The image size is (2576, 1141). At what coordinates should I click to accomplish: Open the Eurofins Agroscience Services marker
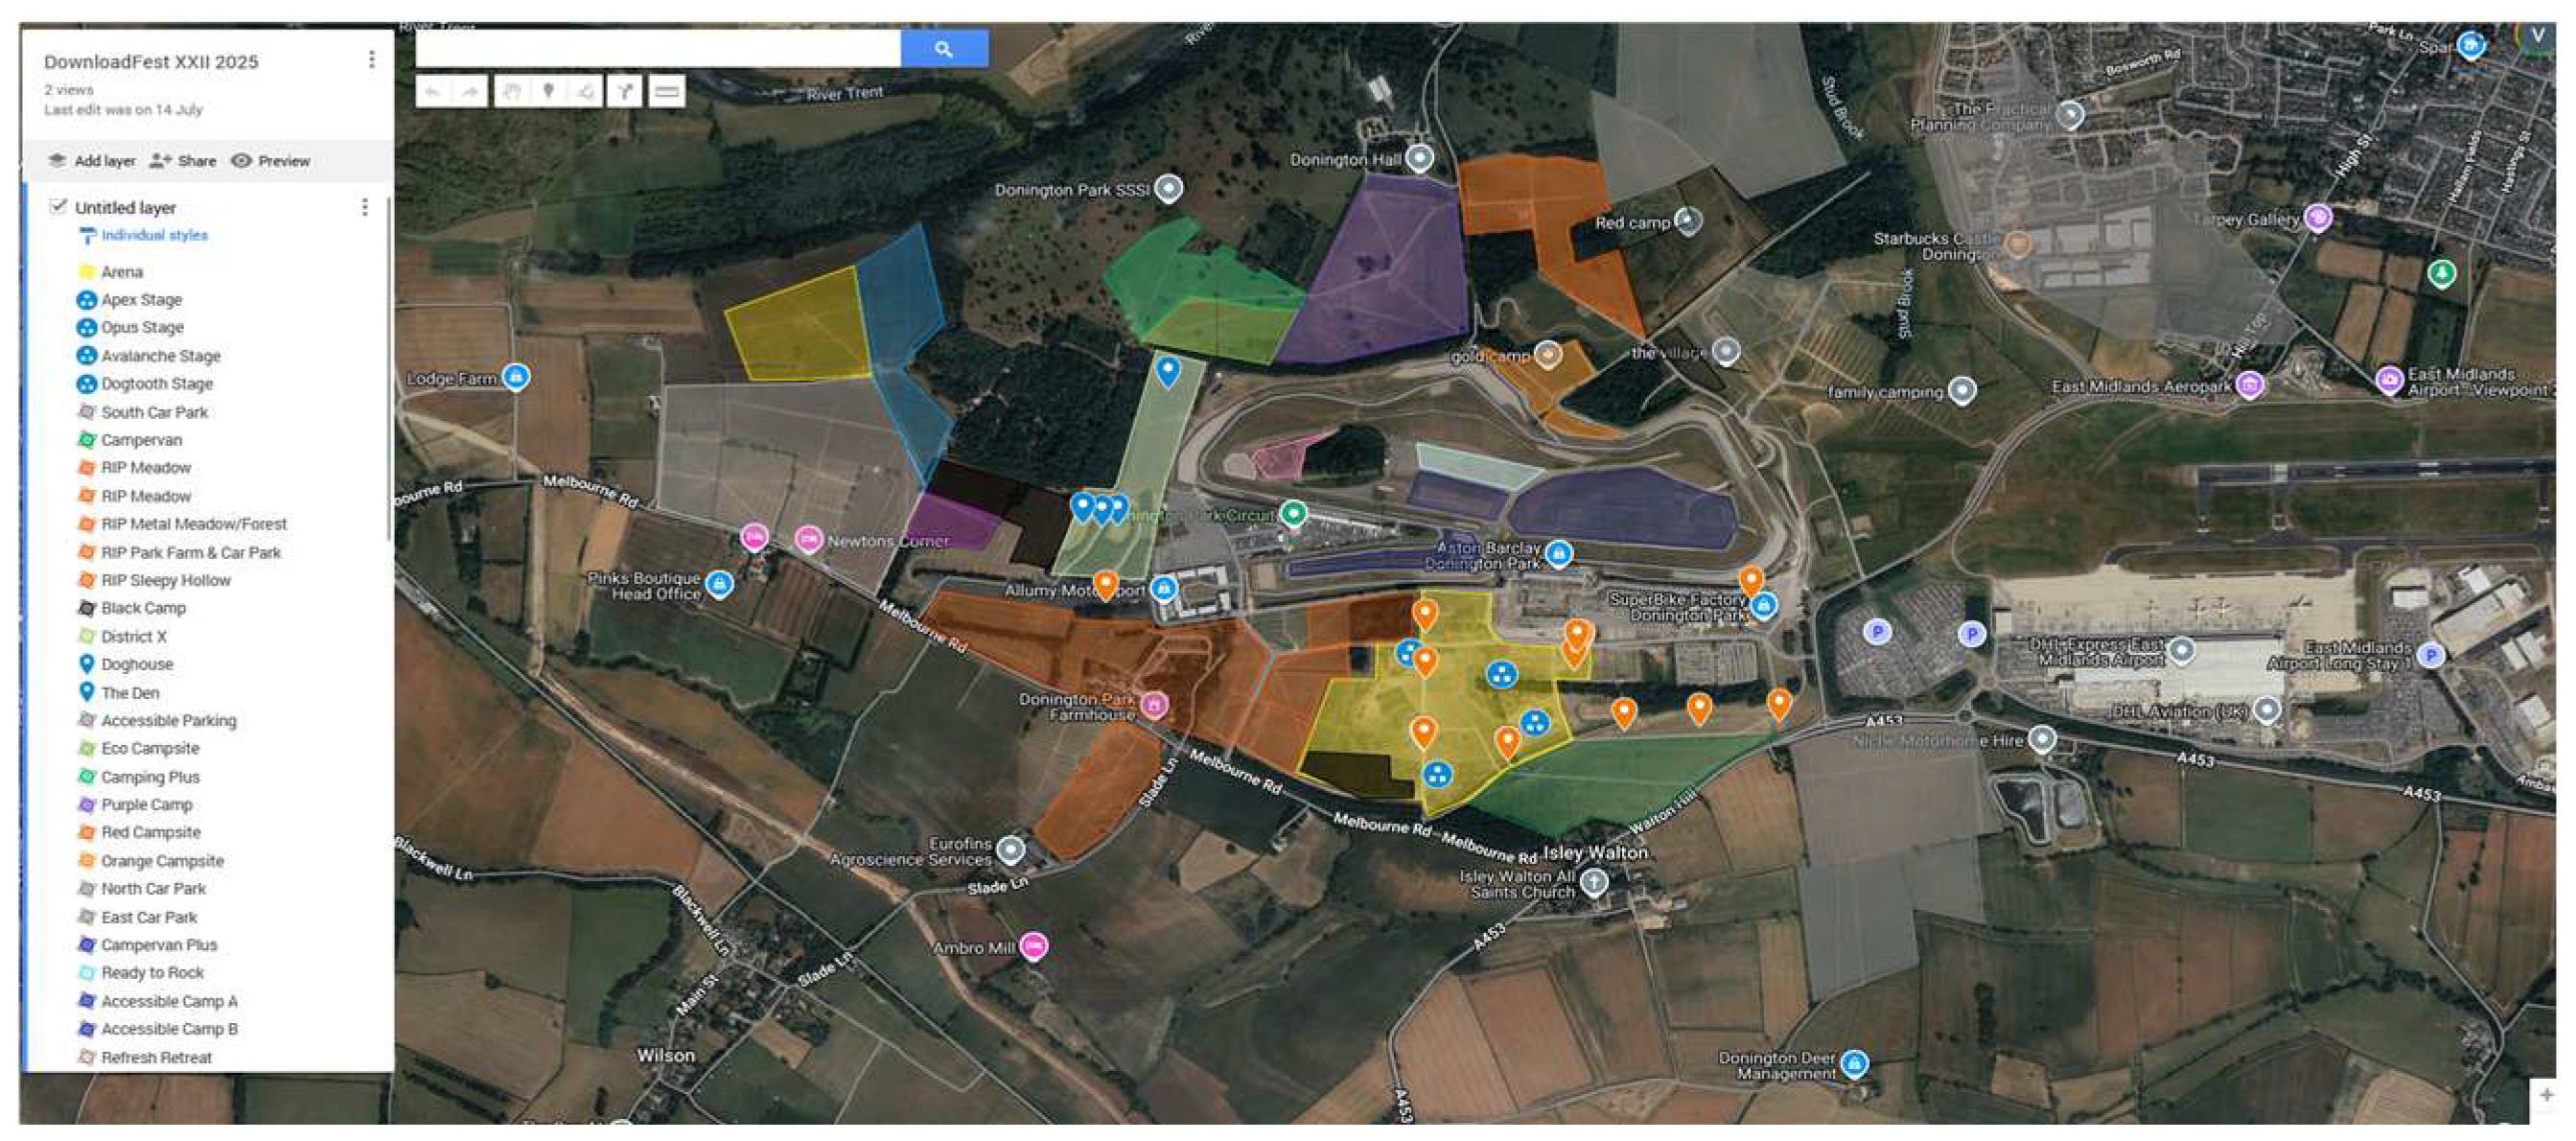pyautogui.click(x=1011, y=850)
